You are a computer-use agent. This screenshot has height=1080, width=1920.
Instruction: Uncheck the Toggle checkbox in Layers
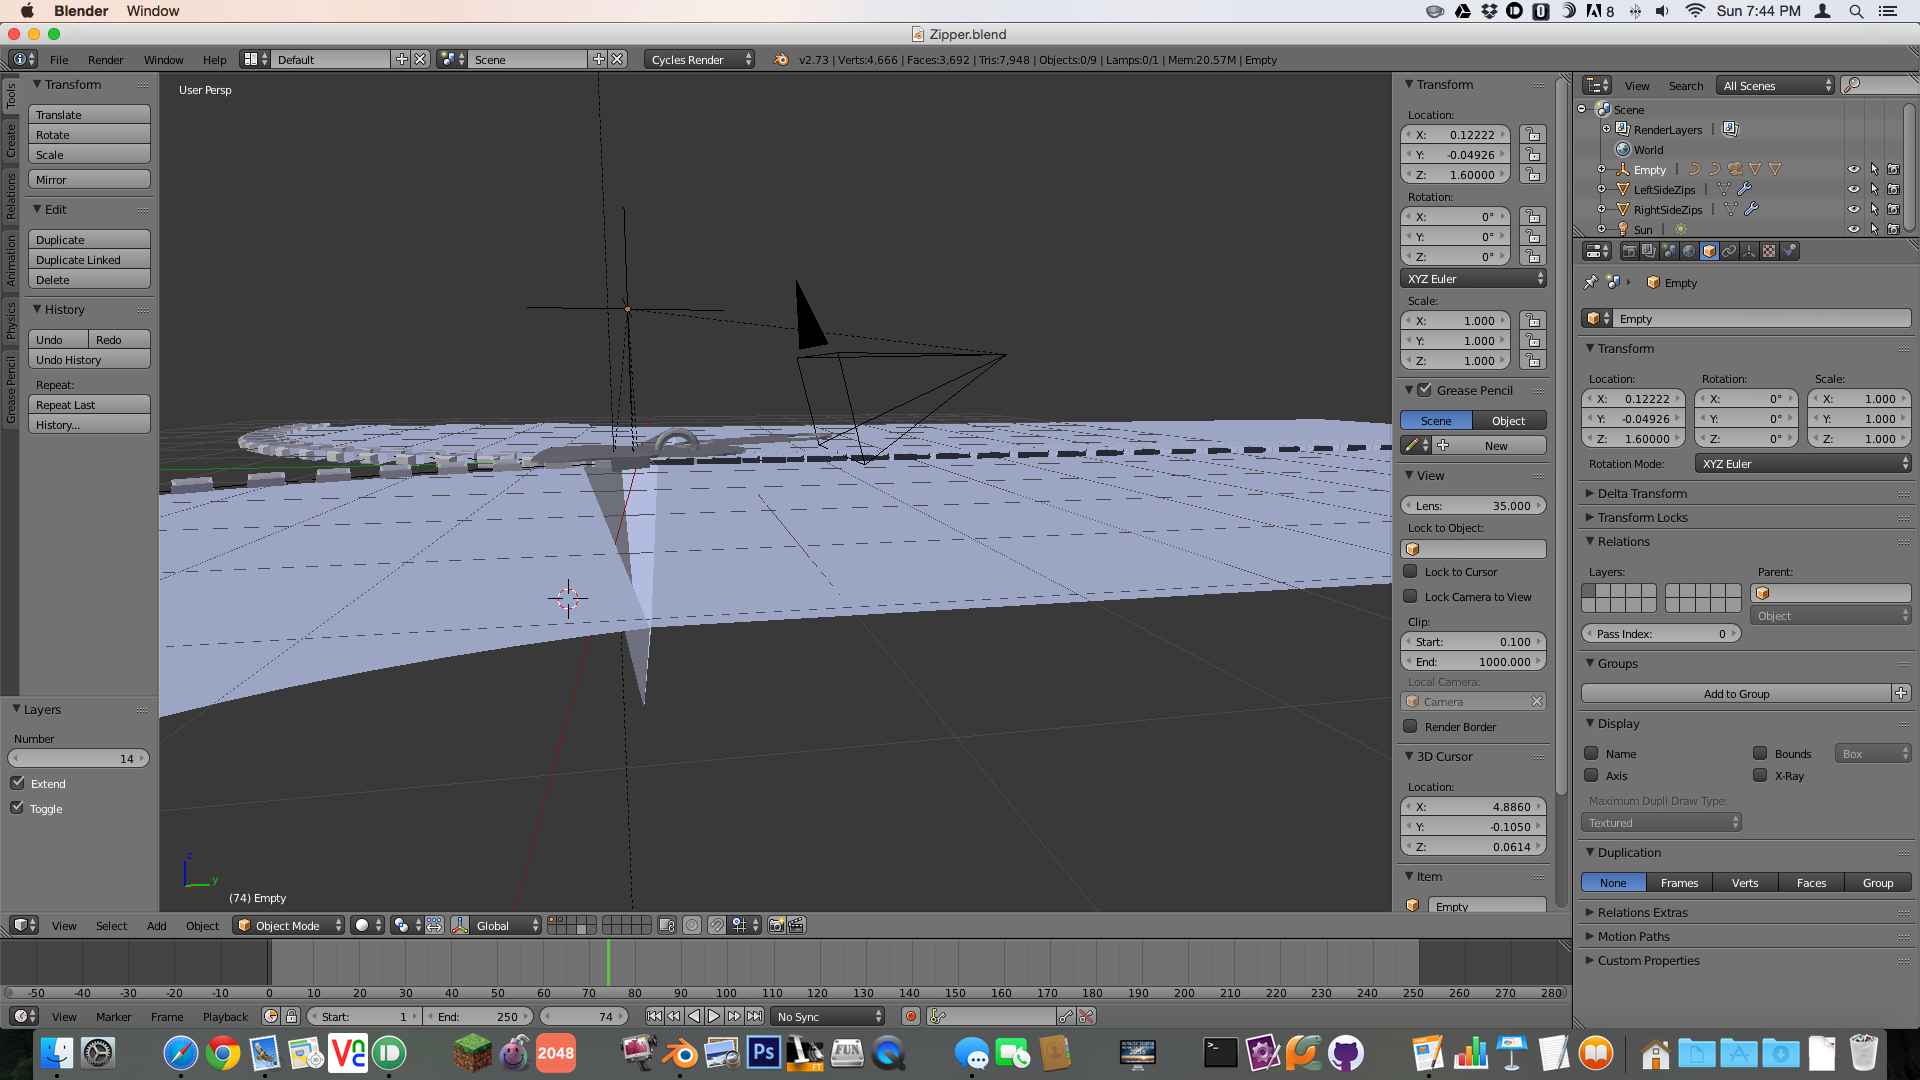pos(17,809)
